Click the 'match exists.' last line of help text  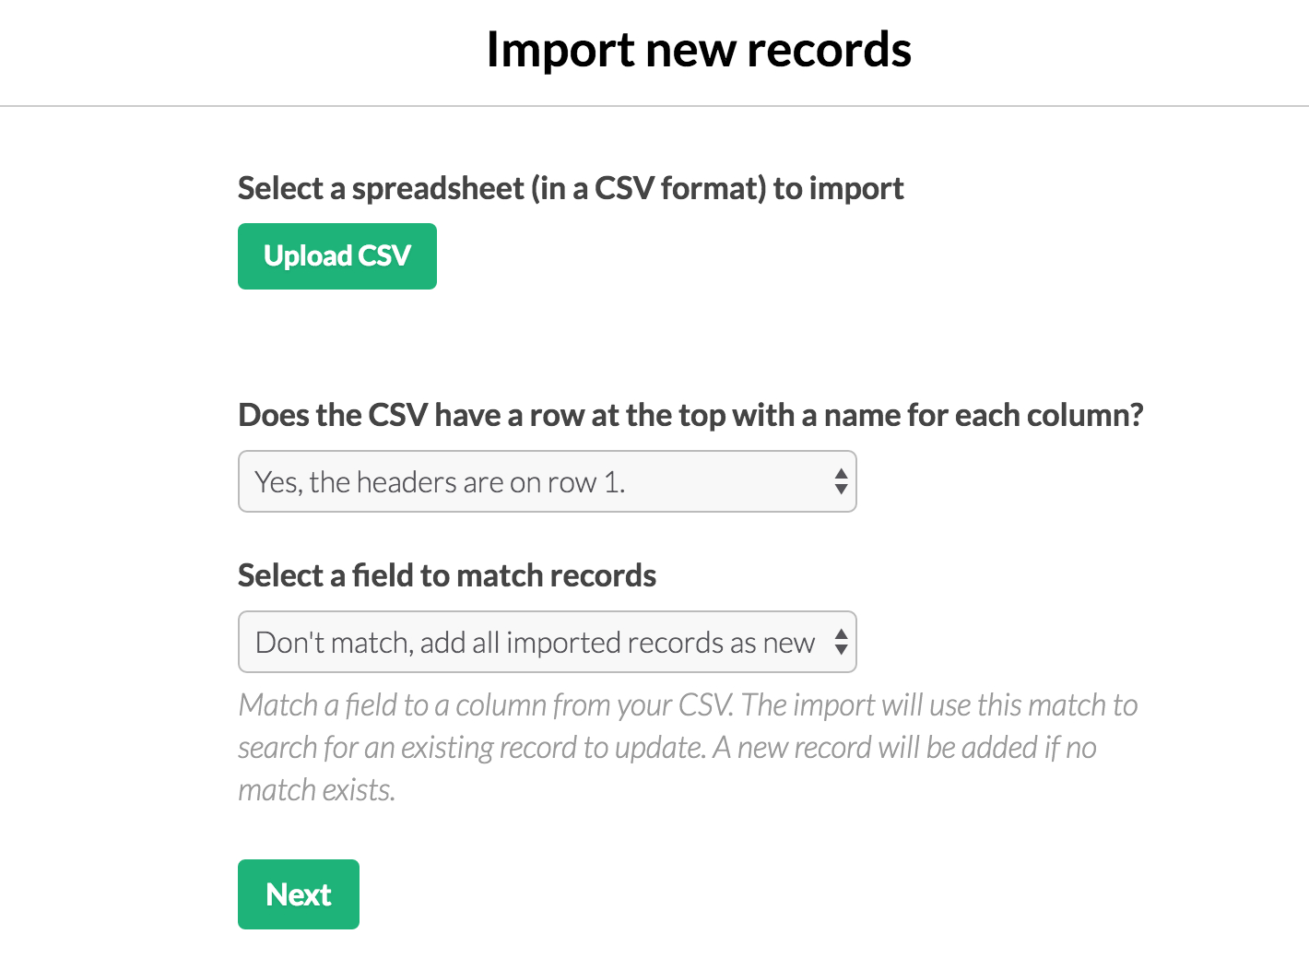coord(316,790)
